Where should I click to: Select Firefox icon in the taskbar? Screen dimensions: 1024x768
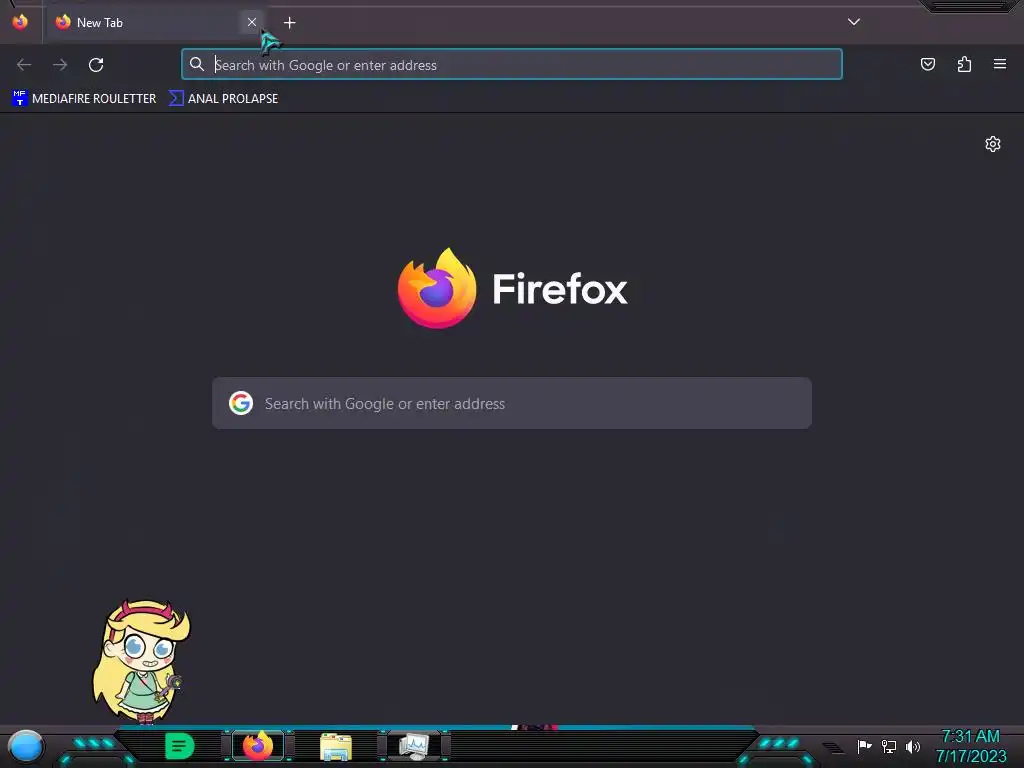(x=258, y=746)
